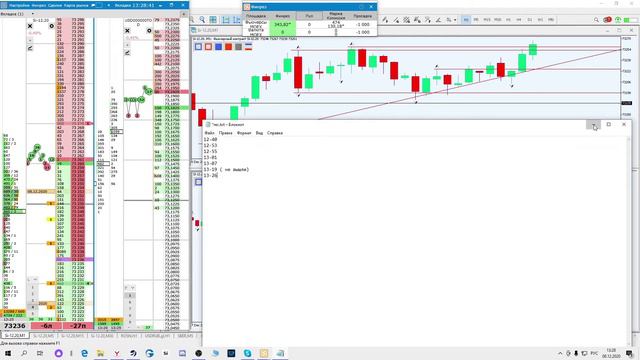Click the X cancel icon in USD order book
The width and height of the screenshot is (640, 360).
pos(127,31)
